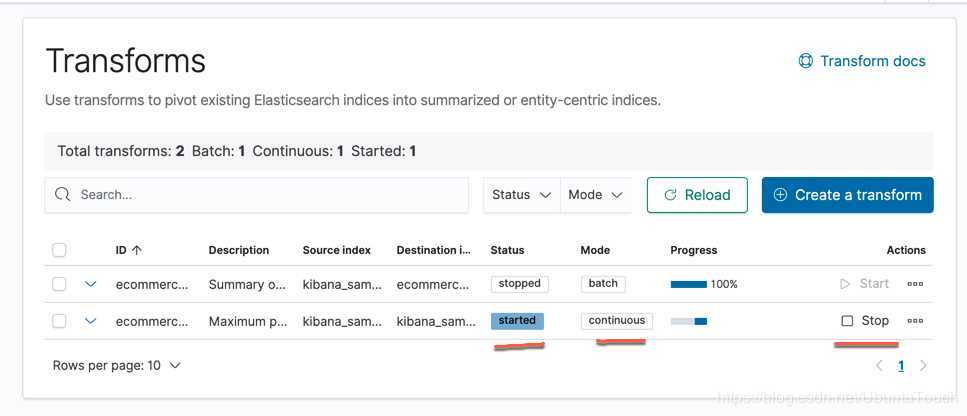The width and height of the screenshot is (967, 416).
Task: Click the next page arrow
Action: click(923, 366)
